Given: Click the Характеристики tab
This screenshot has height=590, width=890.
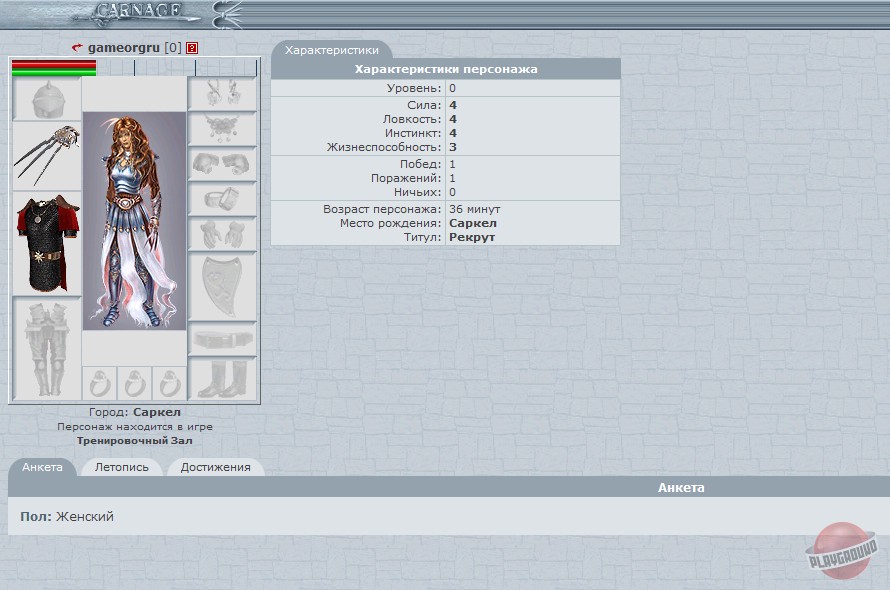Looking at the screenshot, I should point(331,49).
